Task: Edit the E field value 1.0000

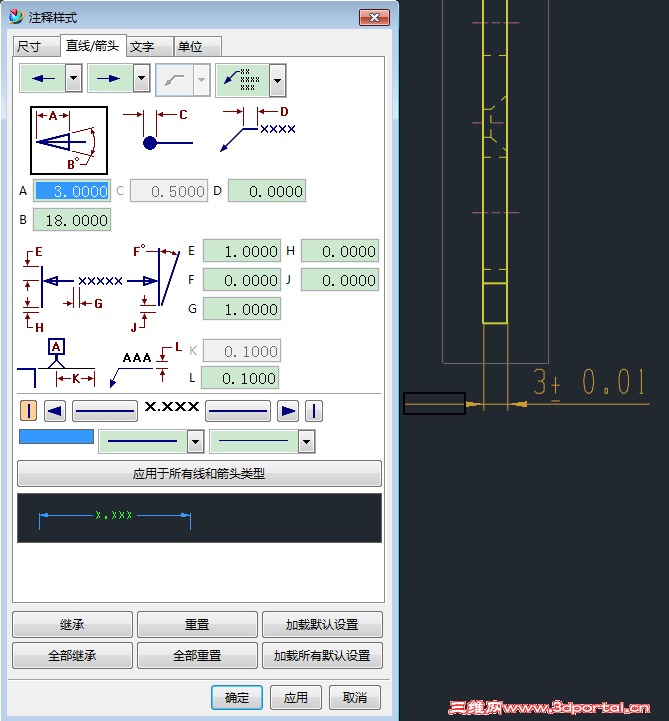Action: tap(242, 251)
